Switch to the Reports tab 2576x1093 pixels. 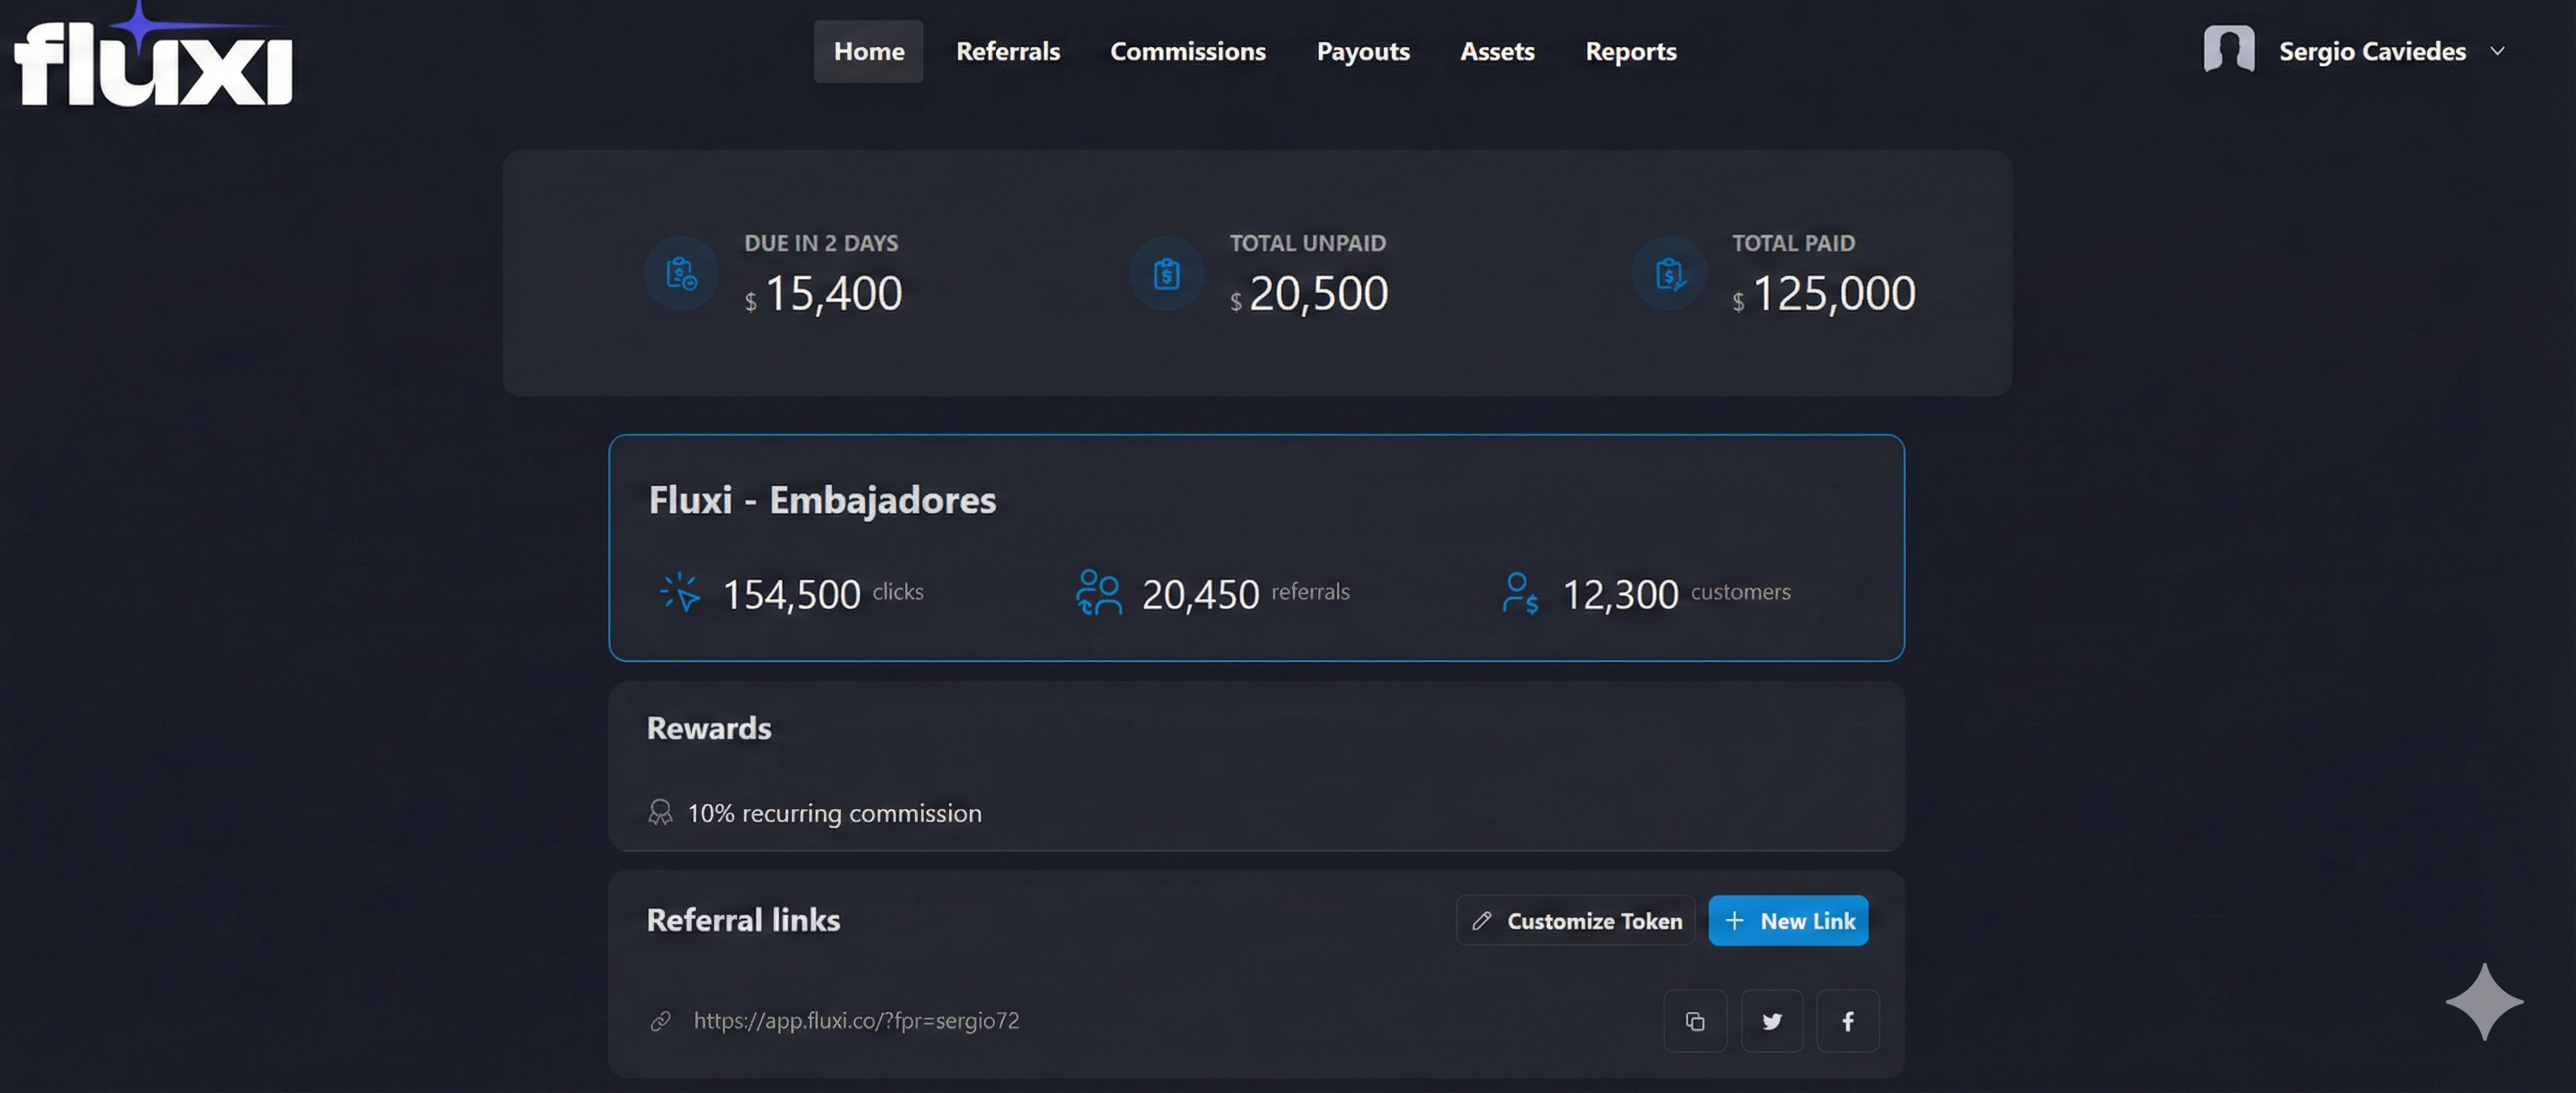[1630, 50]
